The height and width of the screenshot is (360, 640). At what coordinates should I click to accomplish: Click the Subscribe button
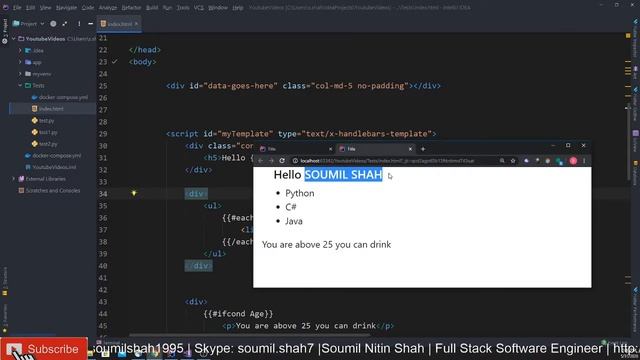click(44, 349)
